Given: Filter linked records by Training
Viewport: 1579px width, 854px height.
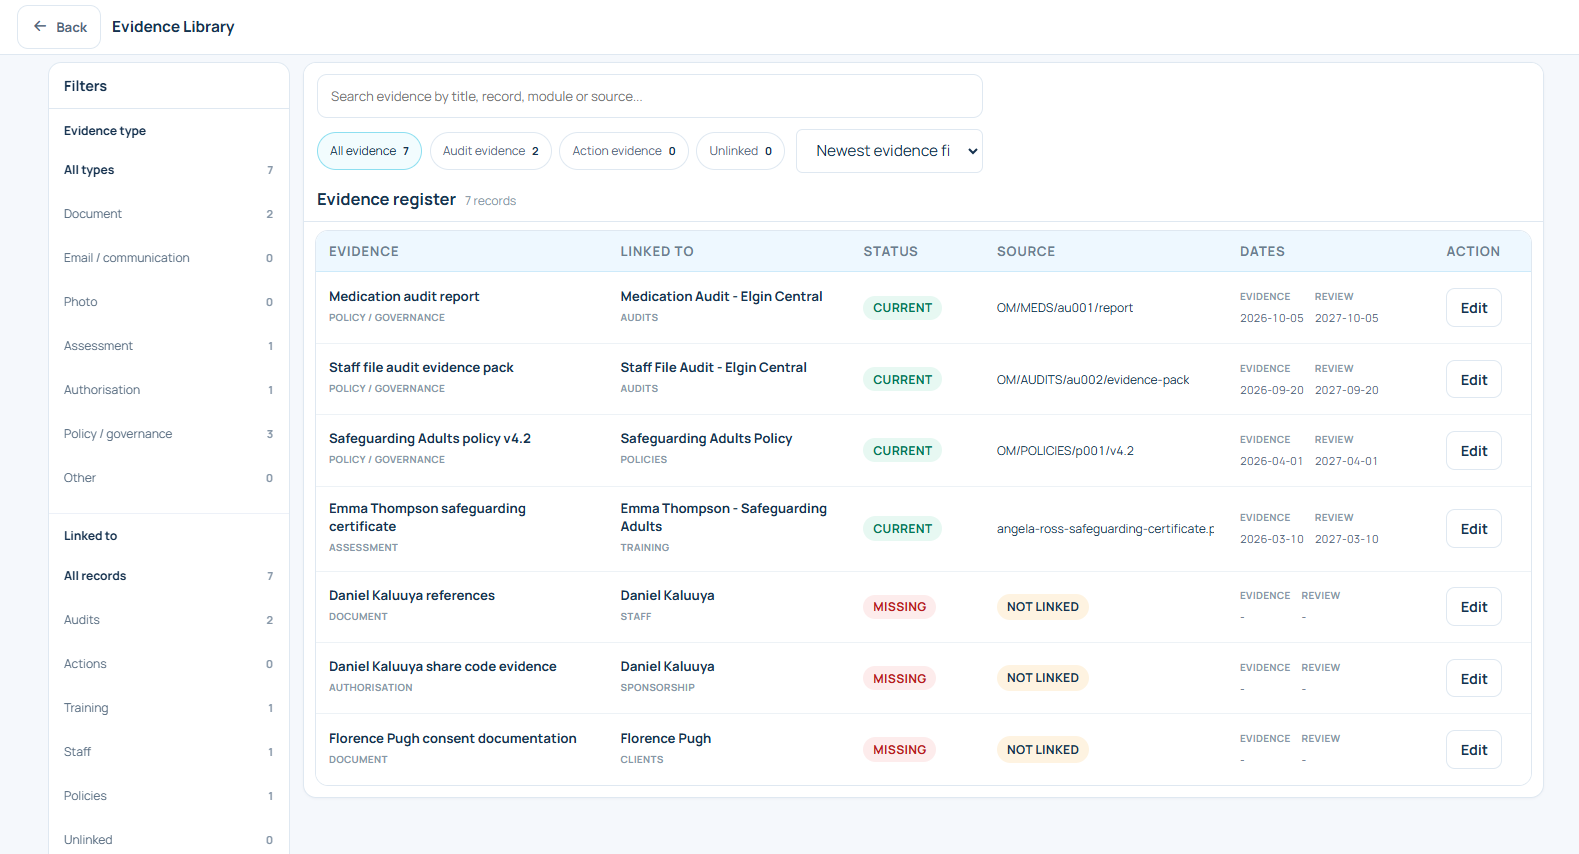Looking at the screenshot, I should coord(168,708).
